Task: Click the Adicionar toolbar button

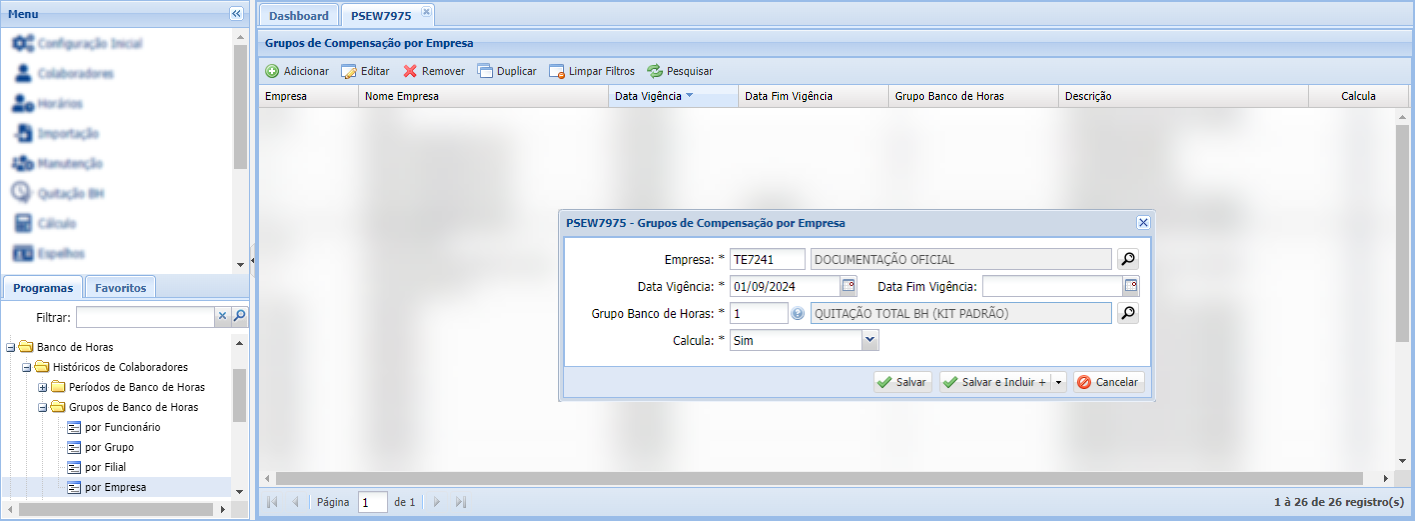Action: (x=297, y=71)
